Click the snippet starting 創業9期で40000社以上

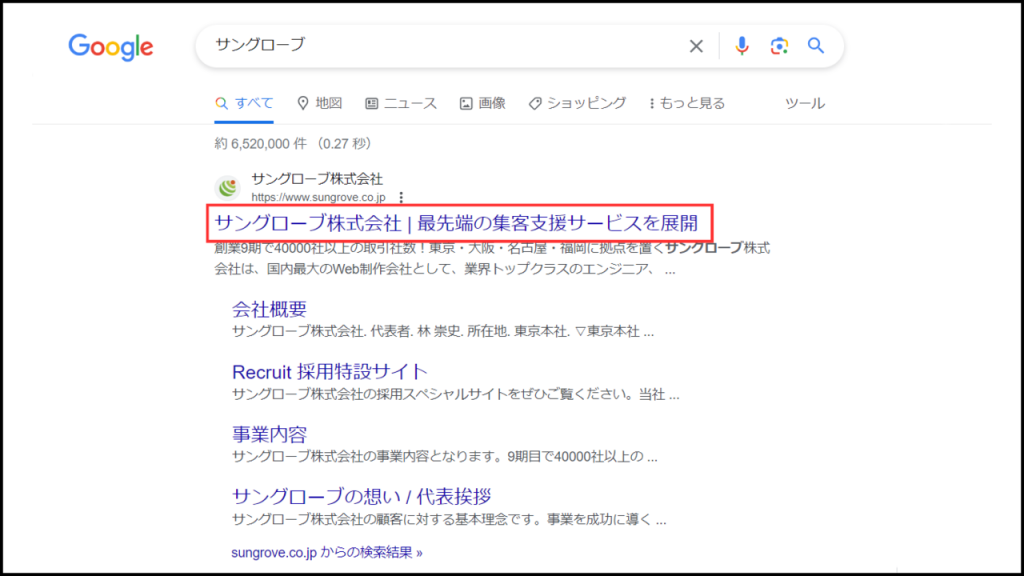point(492,259)
